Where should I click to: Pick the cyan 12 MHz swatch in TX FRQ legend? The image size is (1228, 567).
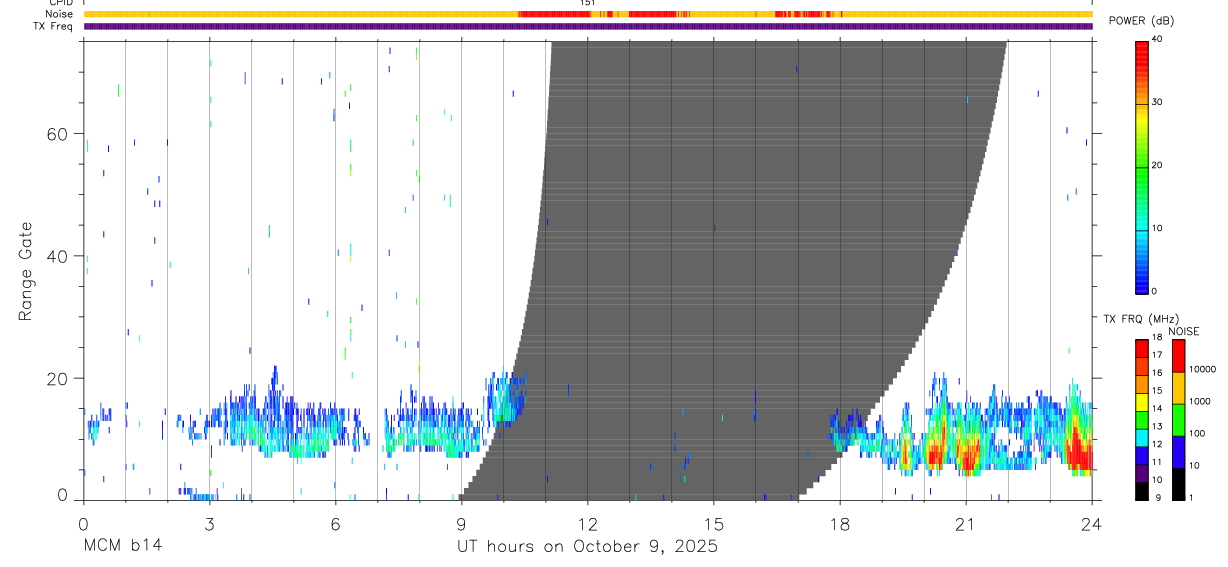coord(1141,437)
